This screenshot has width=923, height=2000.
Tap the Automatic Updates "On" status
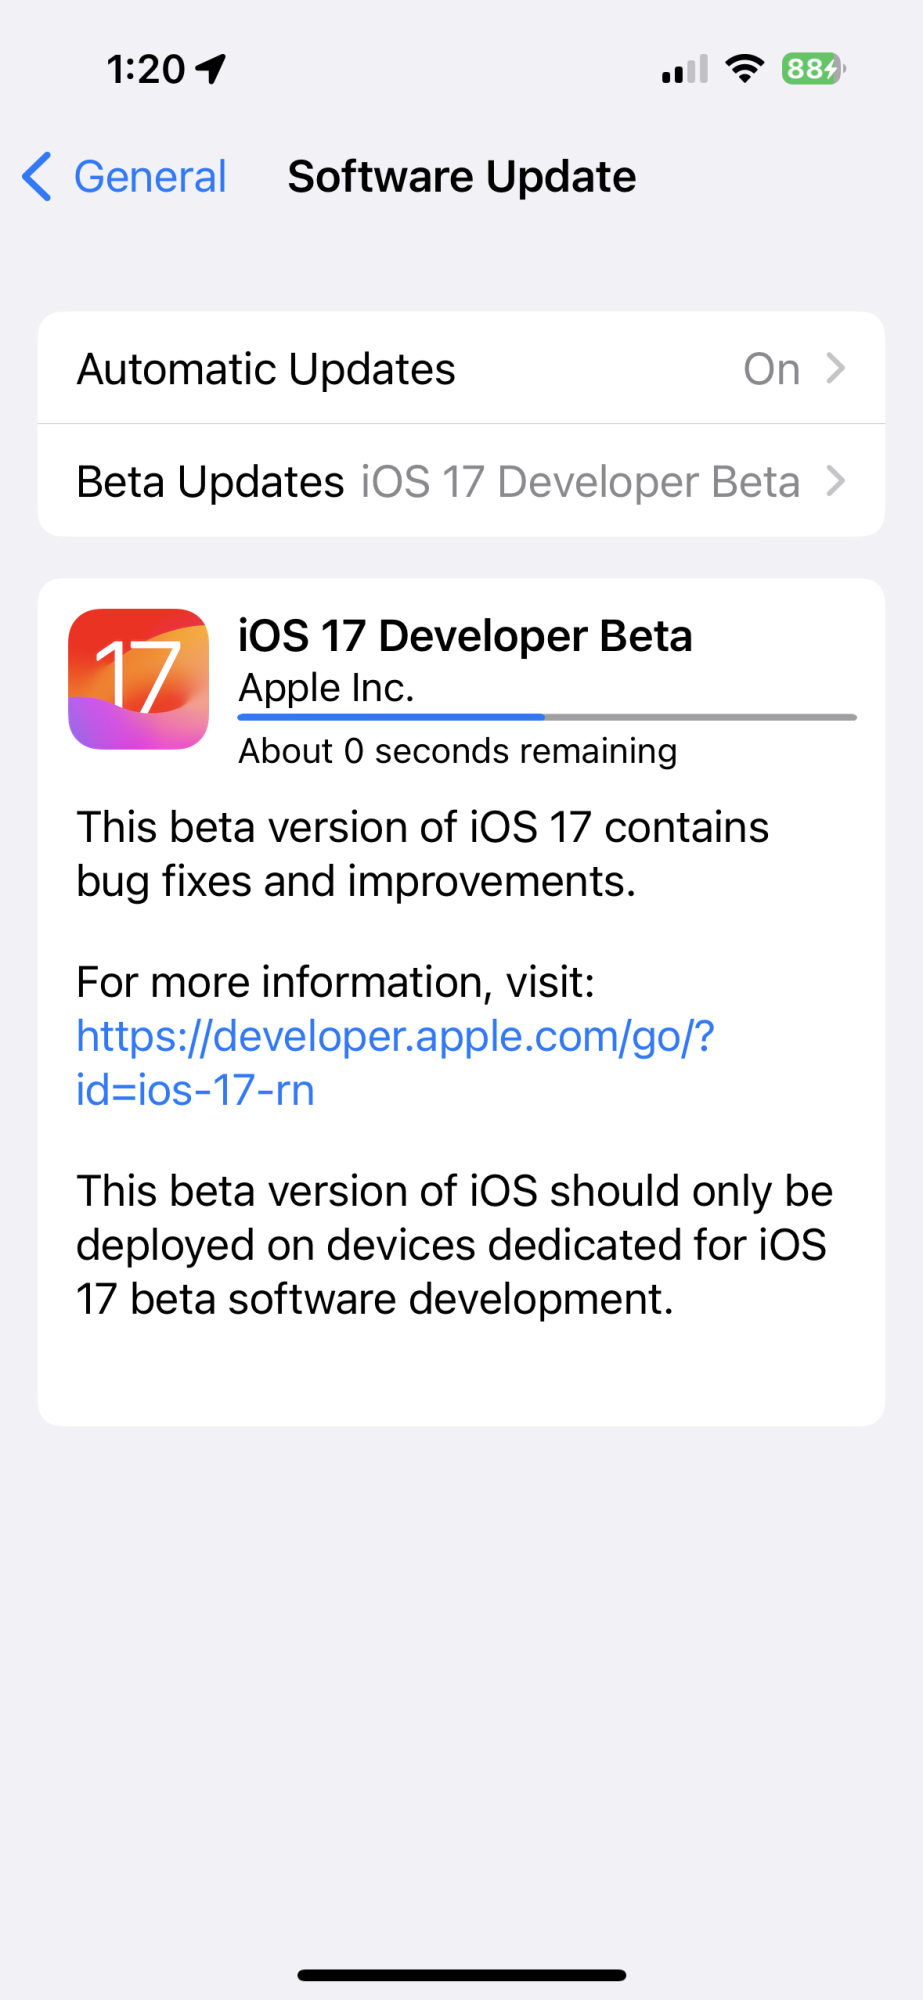[771, 369]
